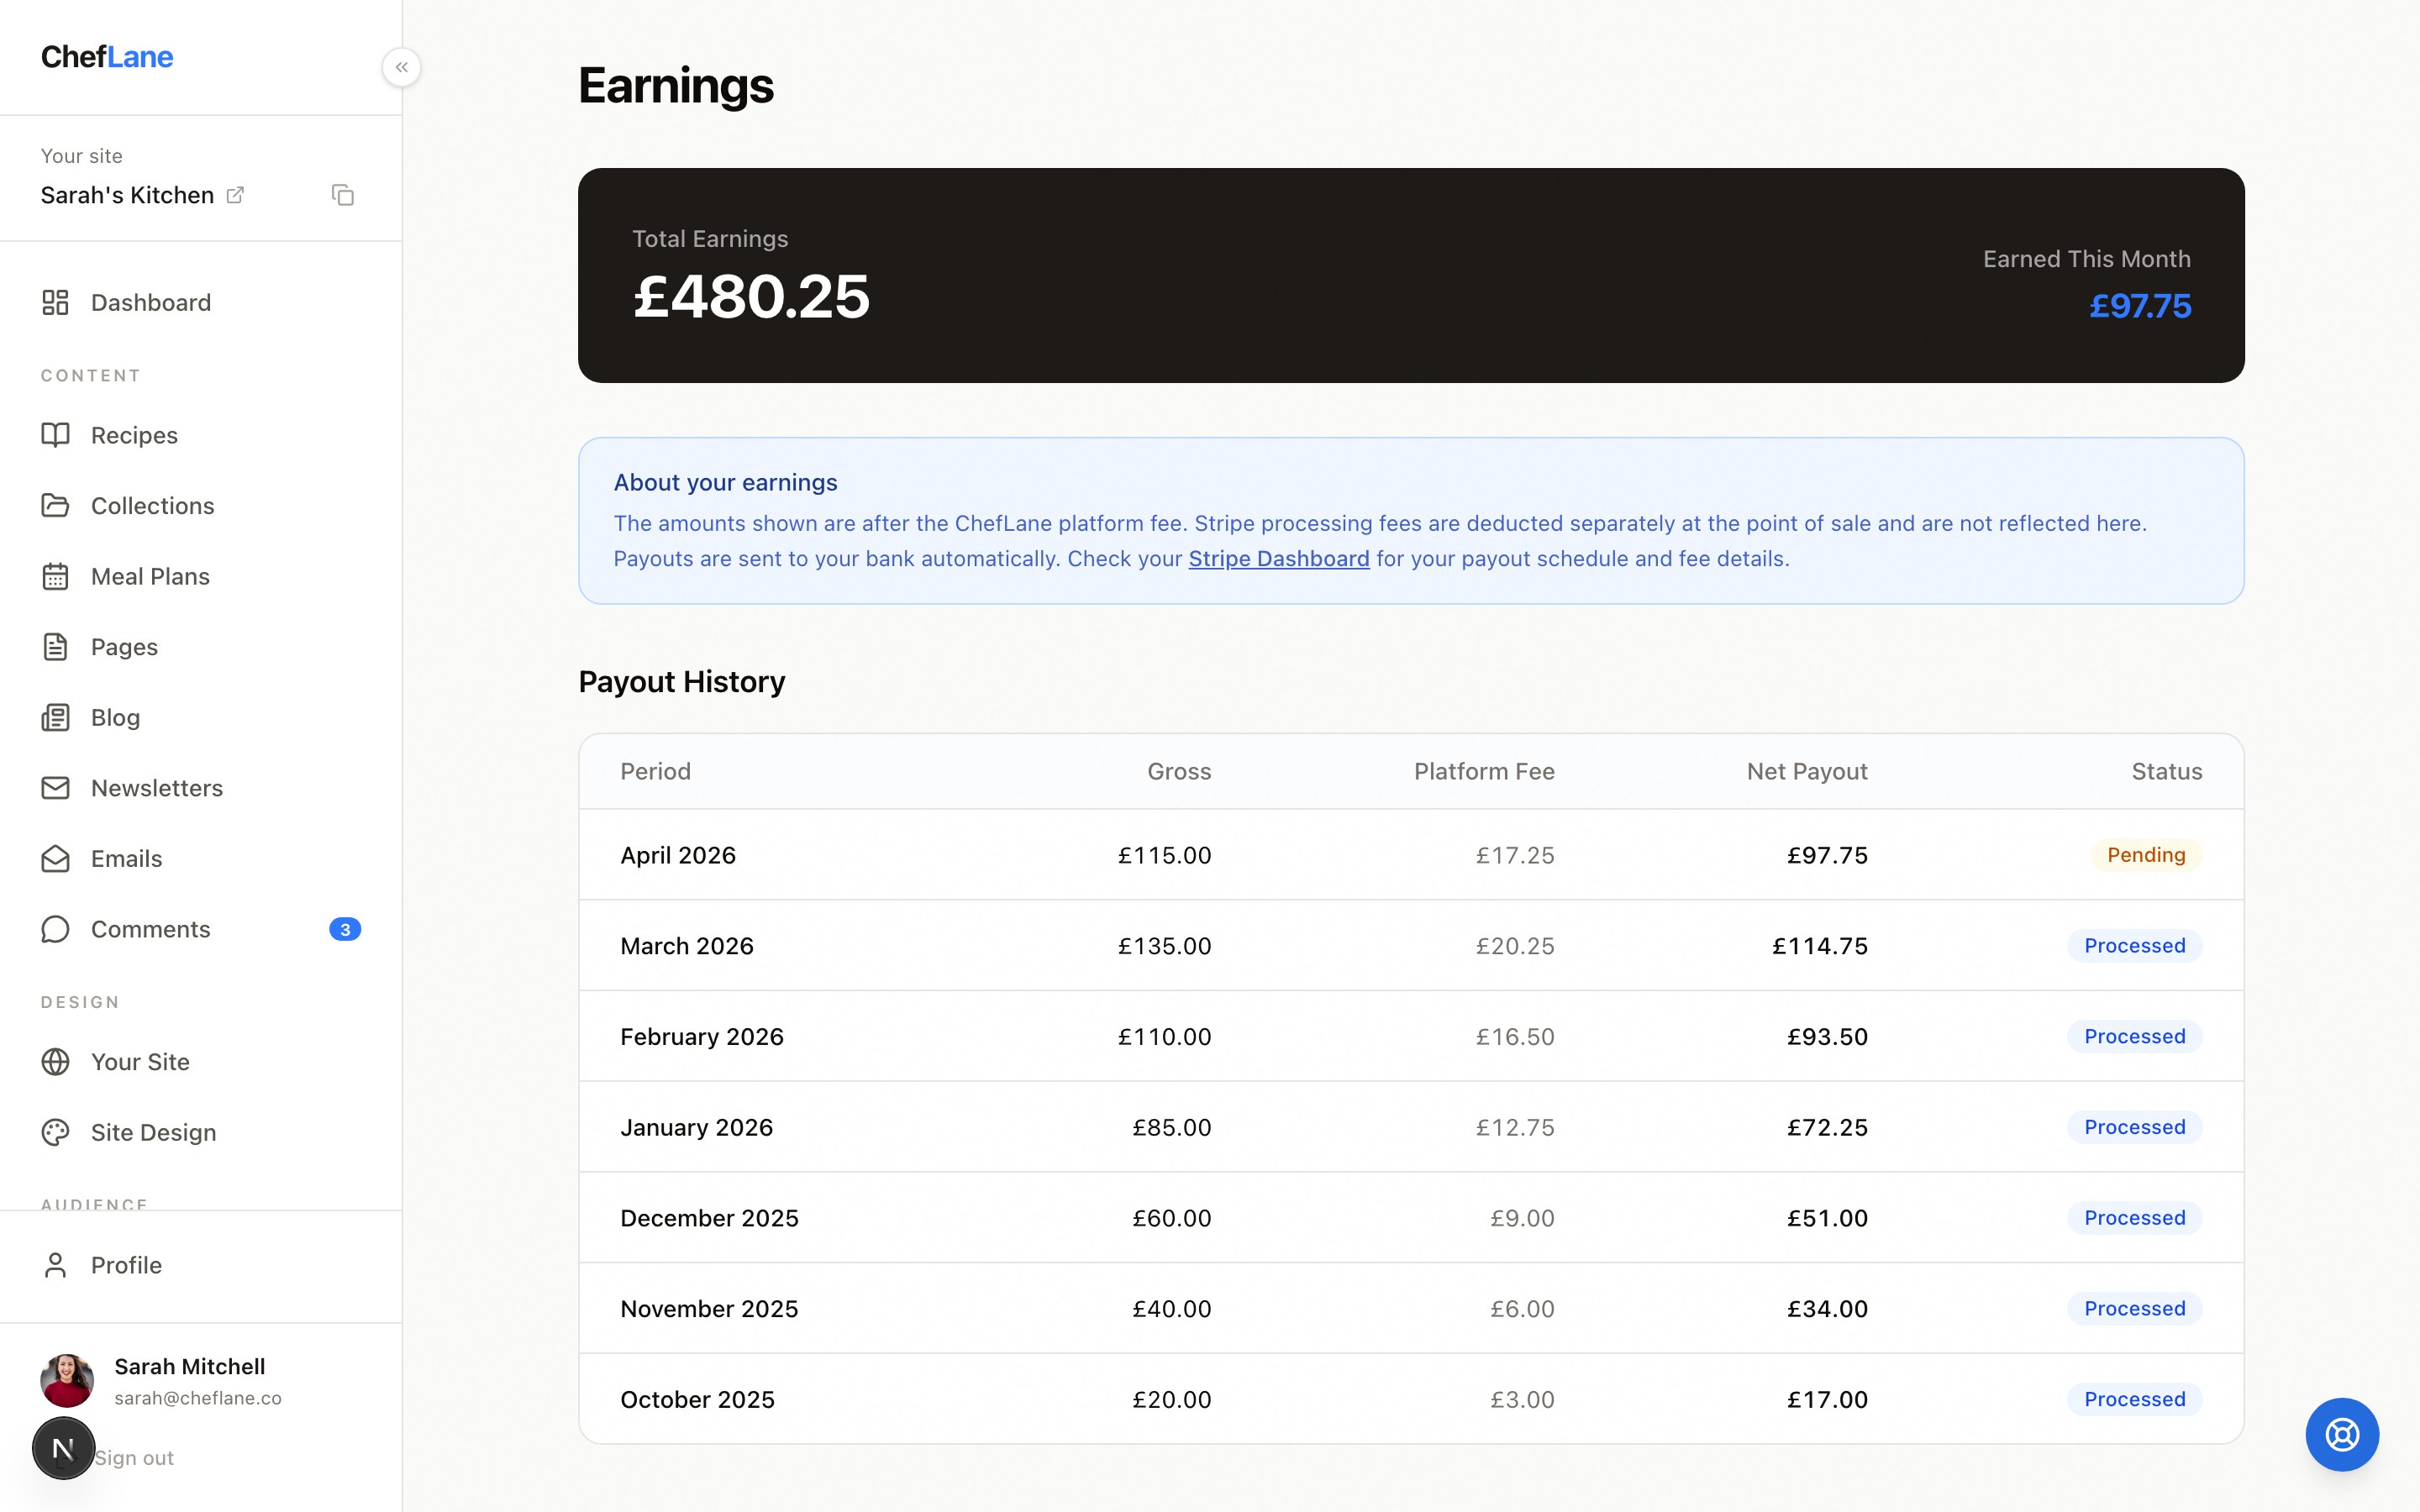The image size is (2420, 1512).
Task: Click the £480.25 total earnings figure
Action: pyautogui.click(x=752, y=297)
